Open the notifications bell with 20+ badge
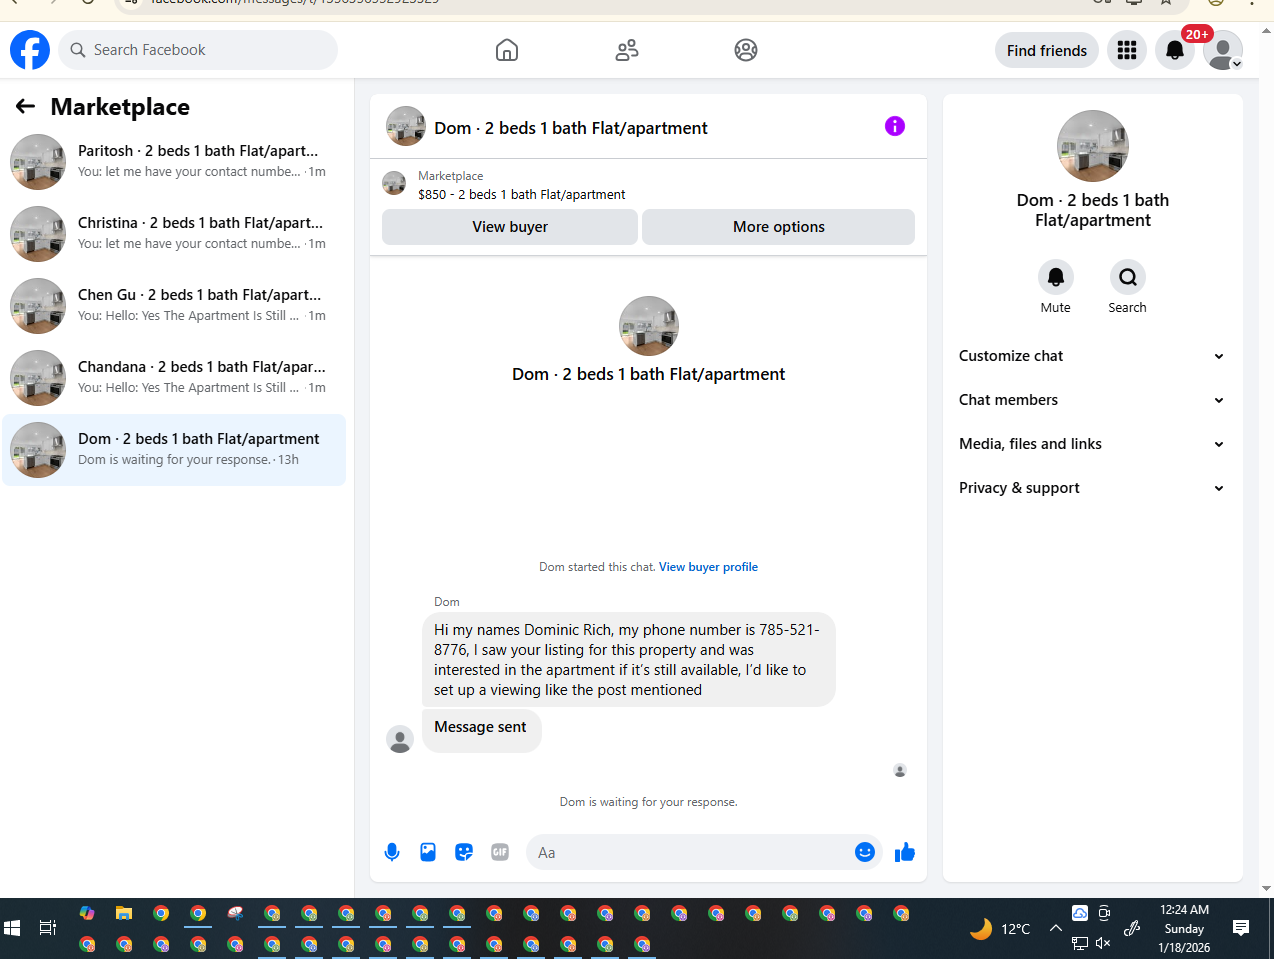This screenshot has height=959, width=1274. (x=1175, y=50)
